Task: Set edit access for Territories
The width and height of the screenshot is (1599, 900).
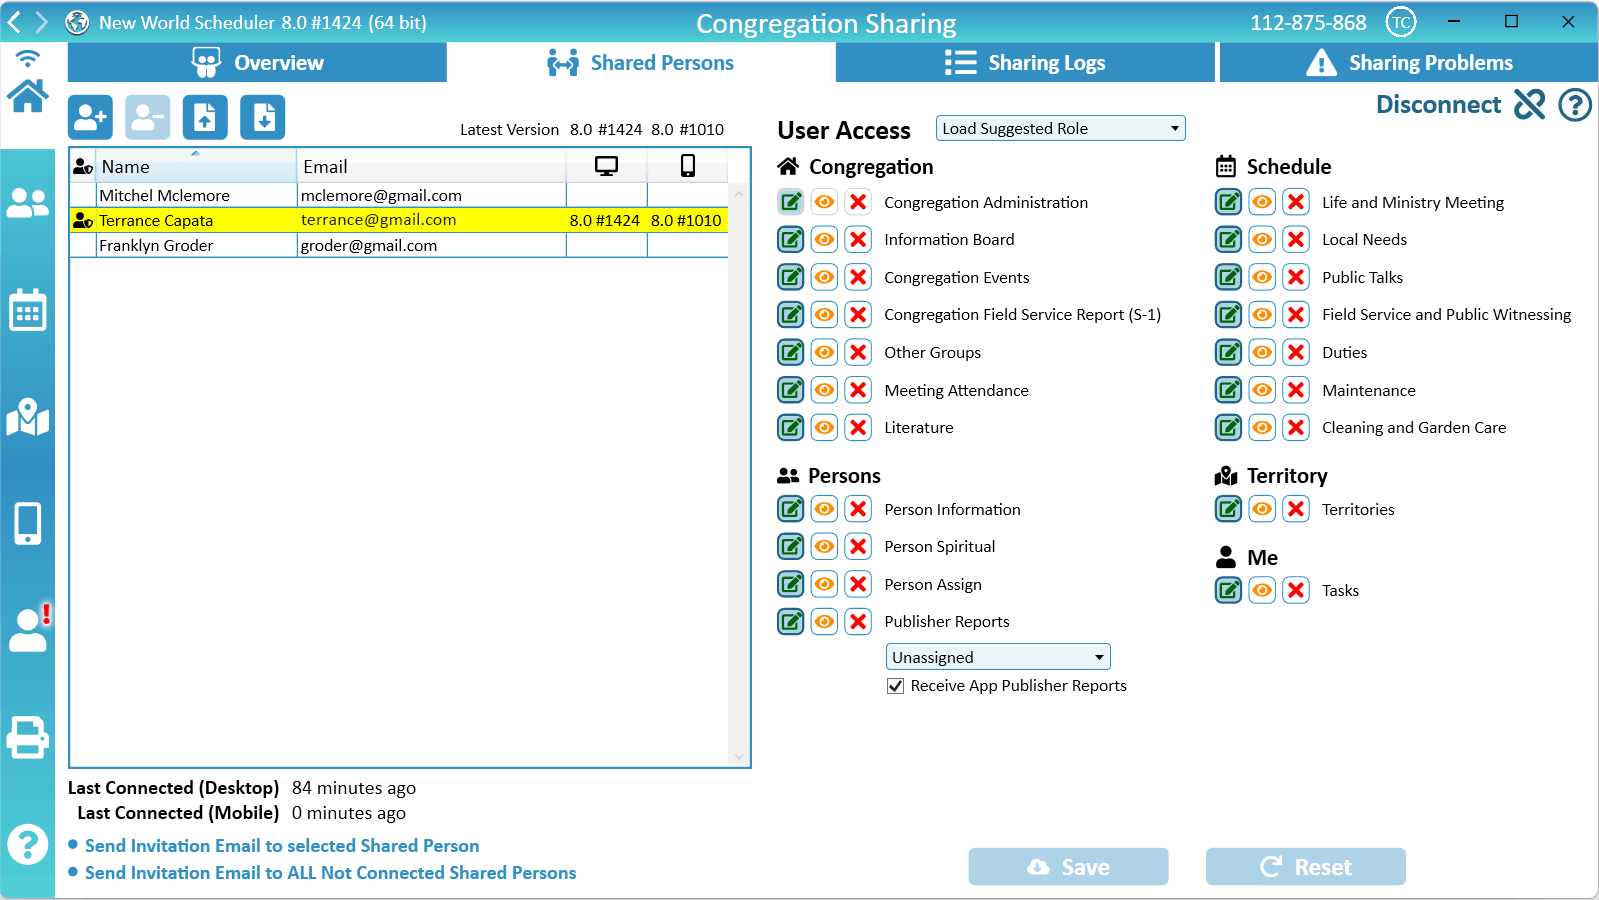Action: (x=1229, y=509)
